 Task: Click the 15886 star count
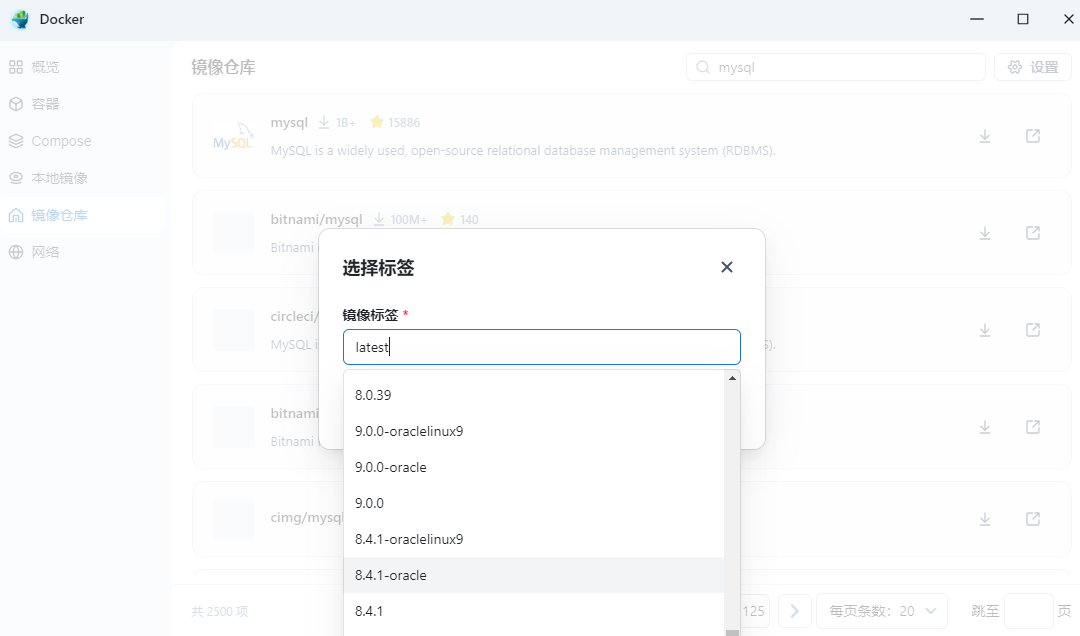click(404, 123)
